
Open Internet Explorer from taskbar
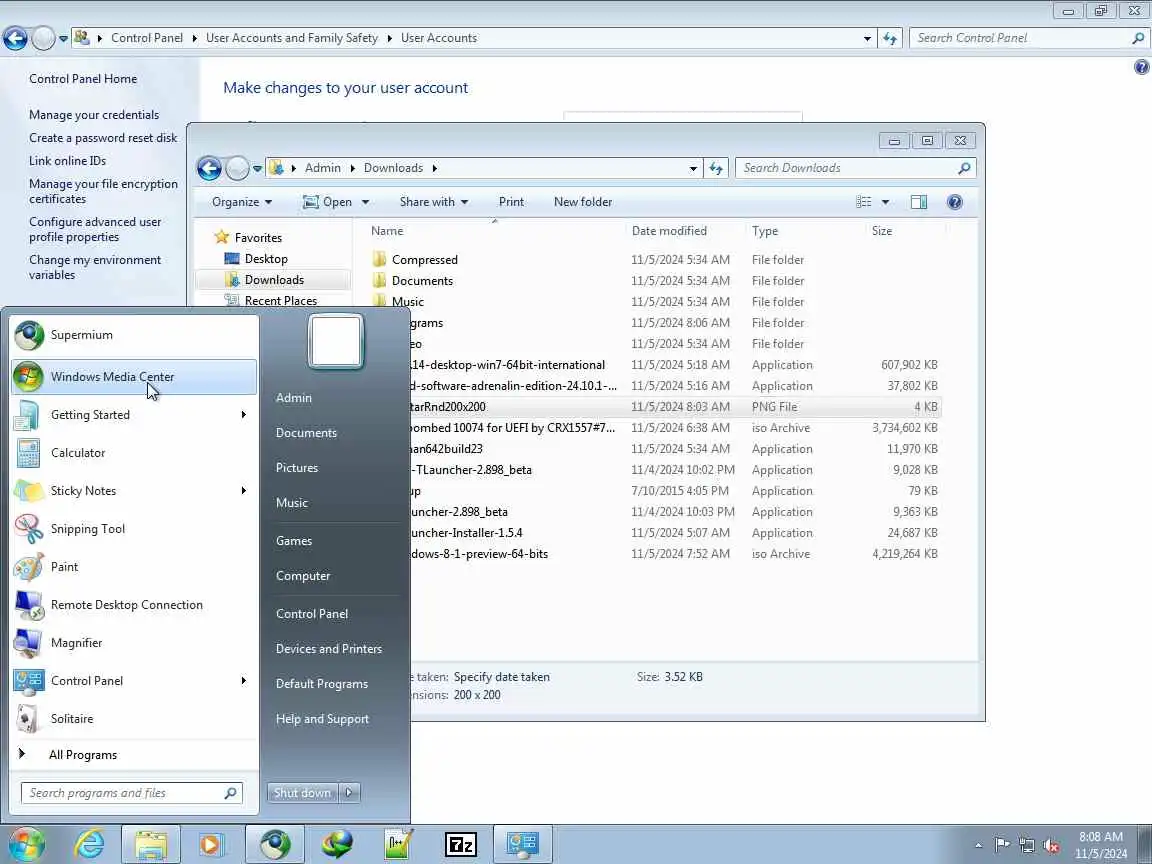click(x=89, y=845)
